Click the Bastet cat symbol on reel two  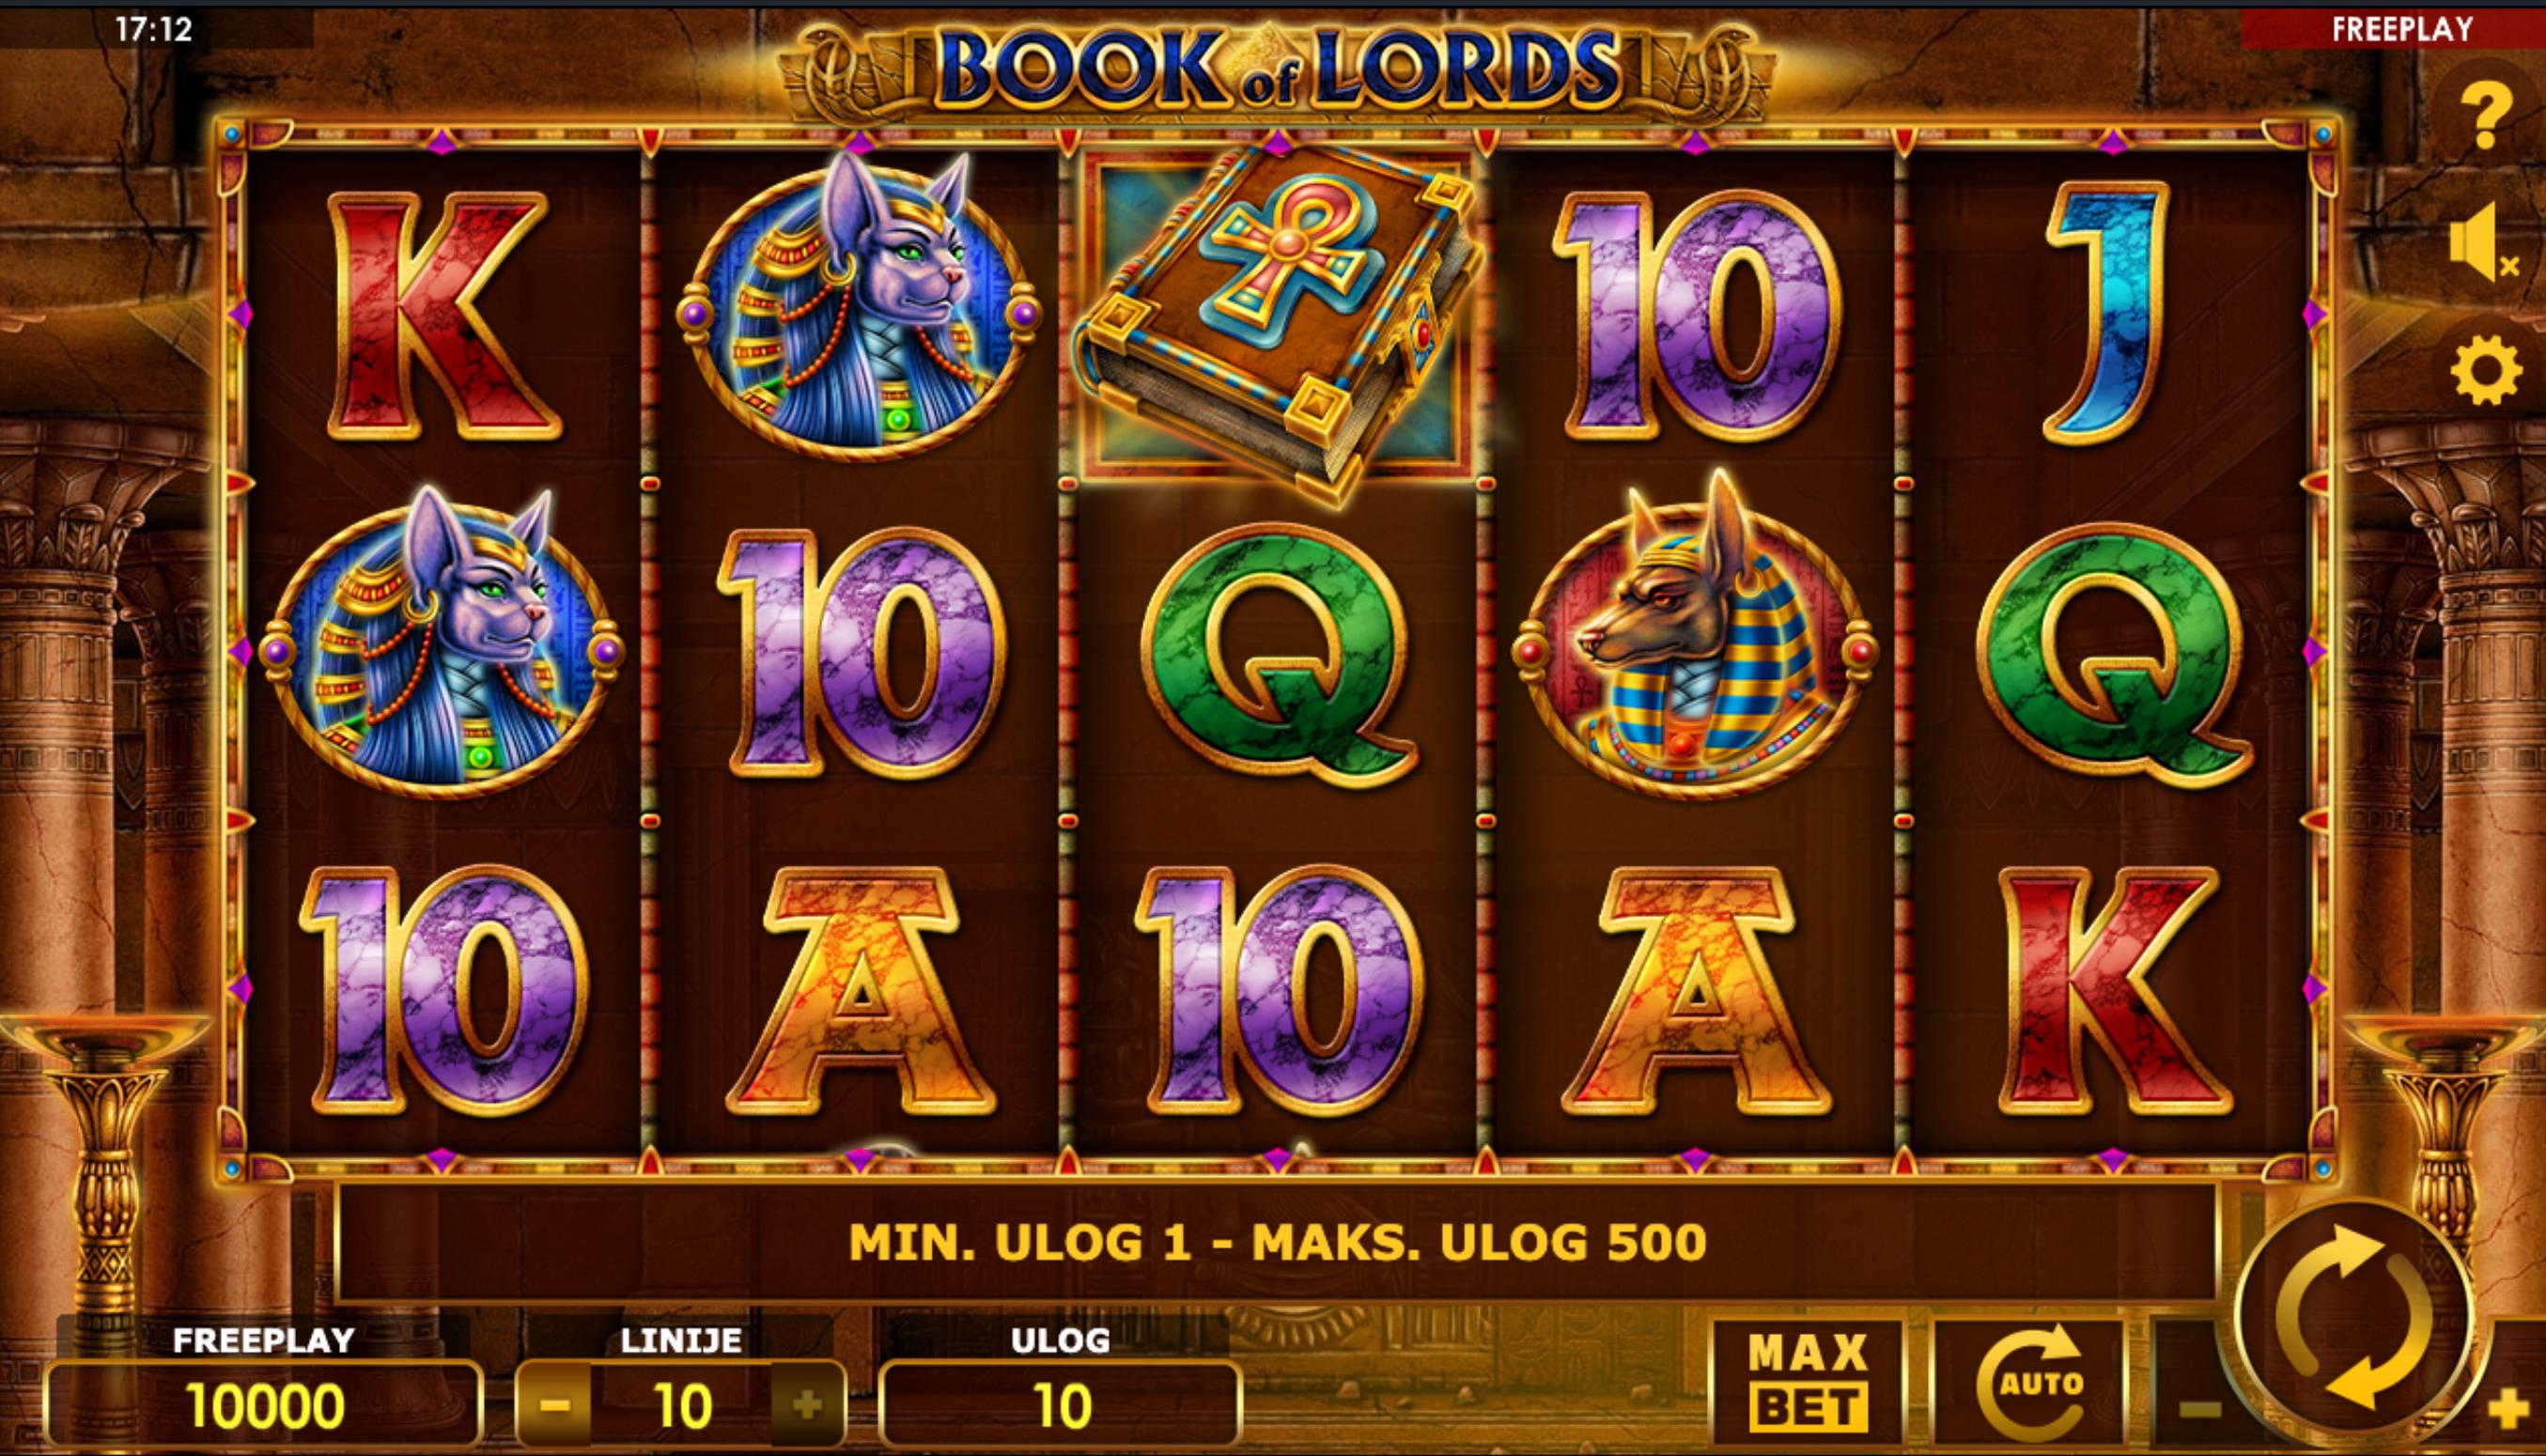point(860,308)
